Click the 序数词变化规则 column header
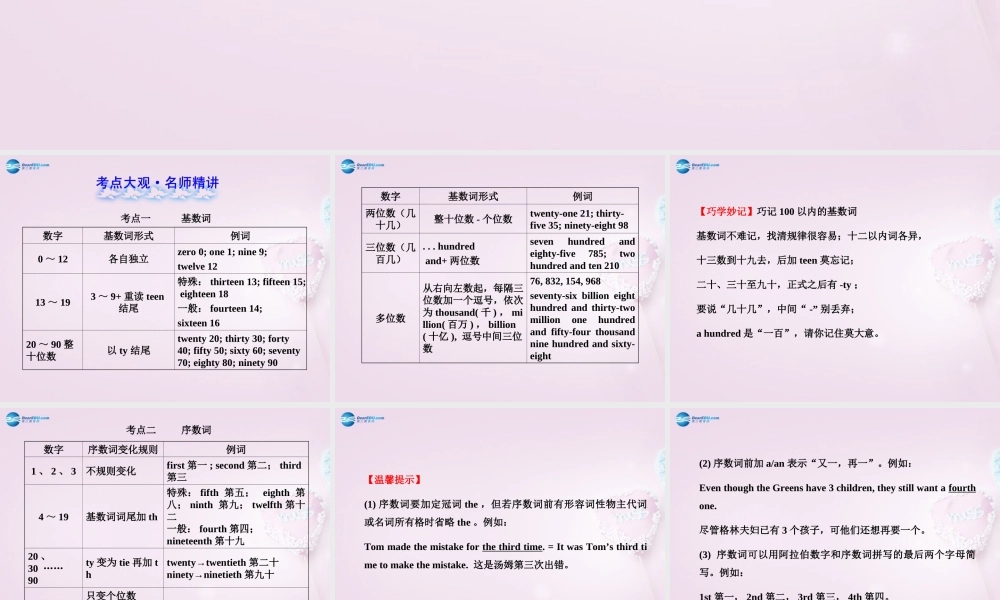 click(x=122, y=449)
